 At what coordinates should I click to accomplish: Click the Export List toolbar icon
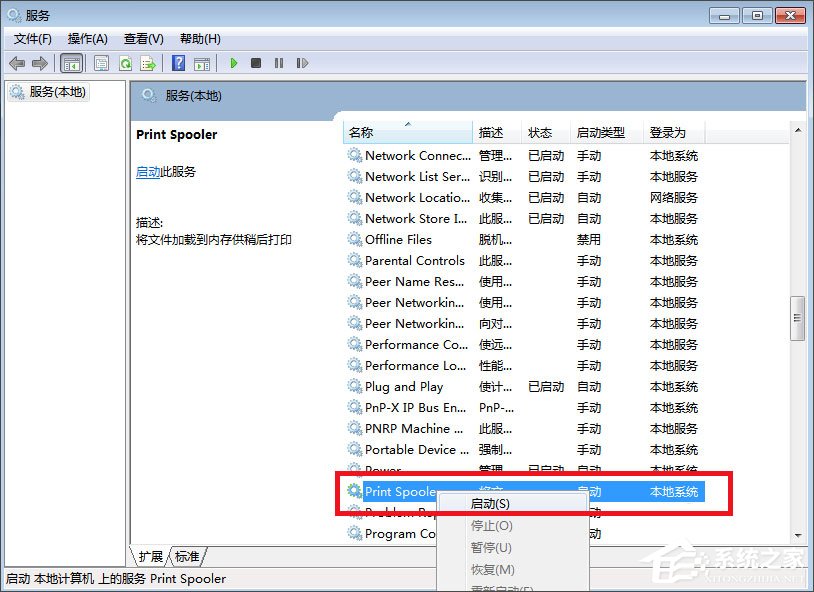click(x=147, y=62)
